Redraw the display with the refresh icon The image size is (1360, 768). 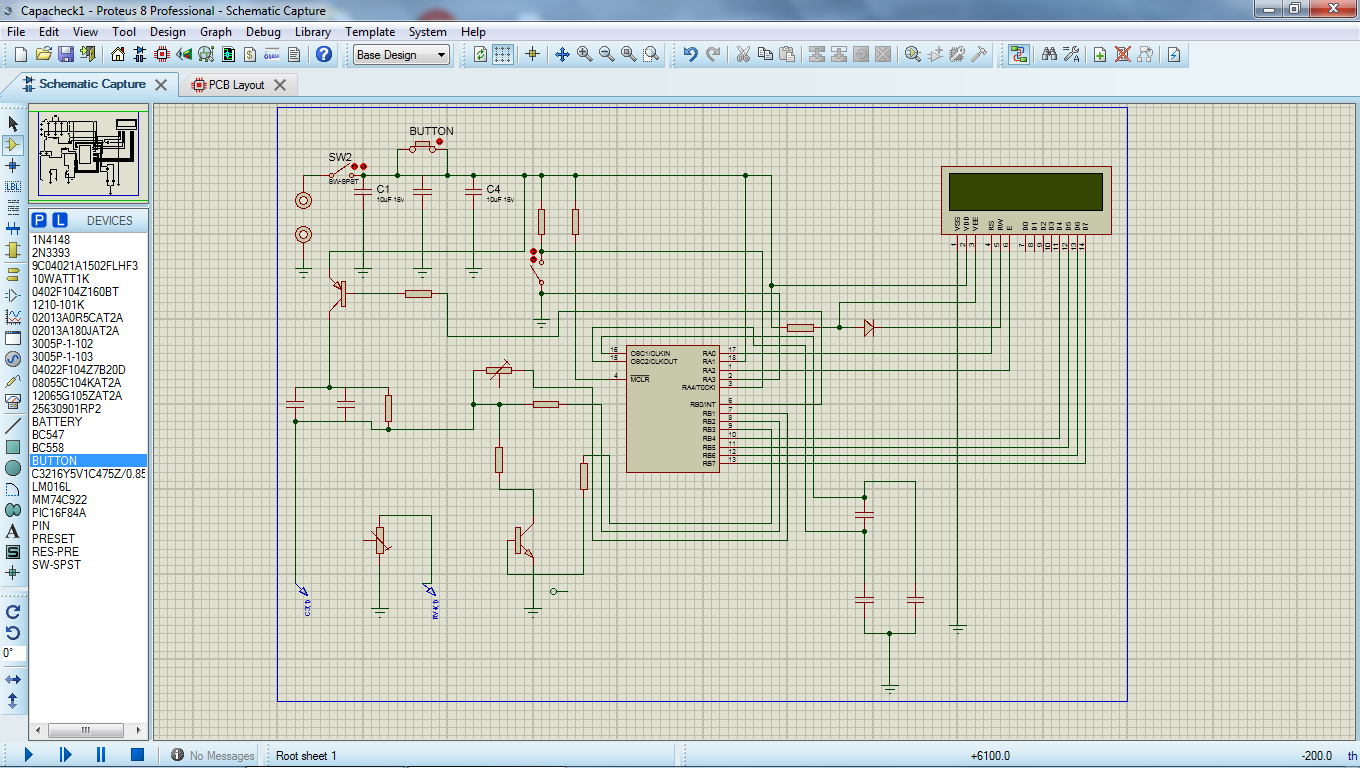[481, 54]
